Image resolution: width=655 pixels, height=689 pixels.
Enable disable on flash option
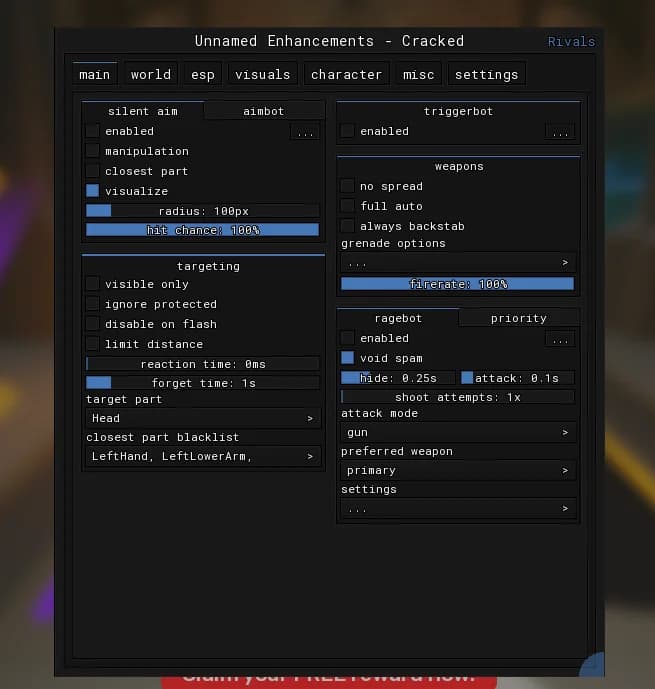click(93, 324)
